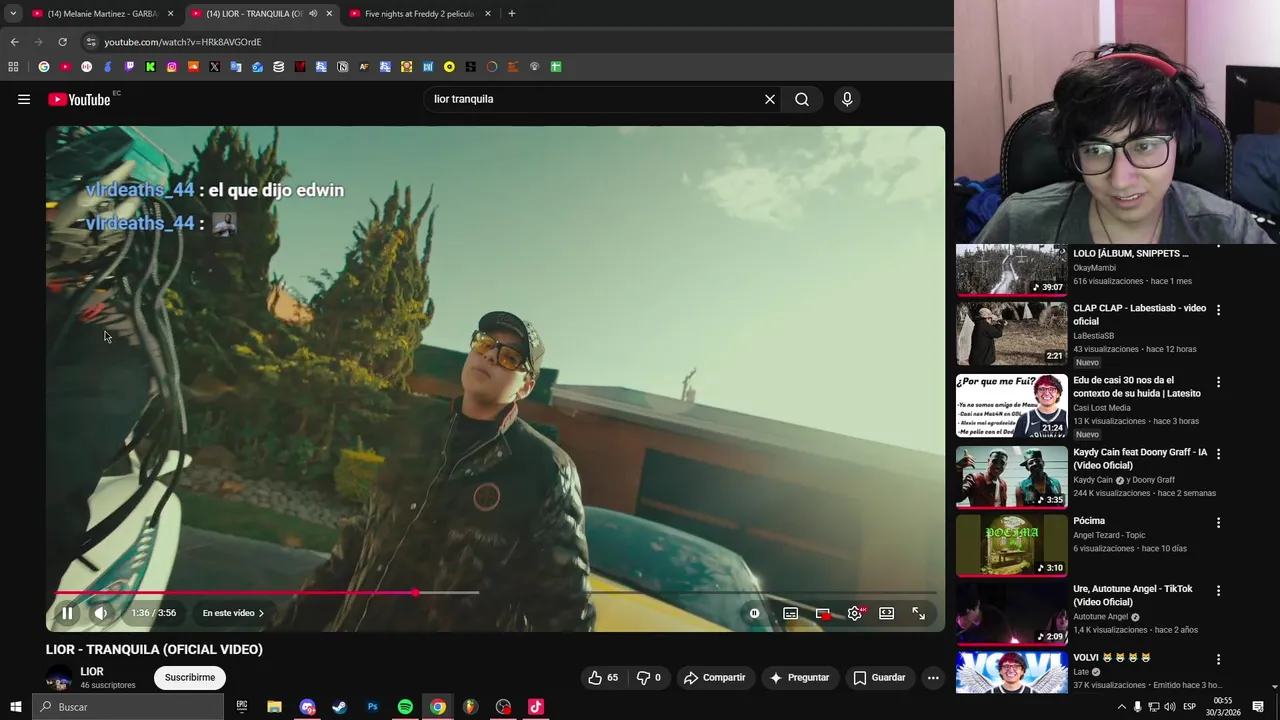
Task: Reload the page
Action: (x=62, y=42)
